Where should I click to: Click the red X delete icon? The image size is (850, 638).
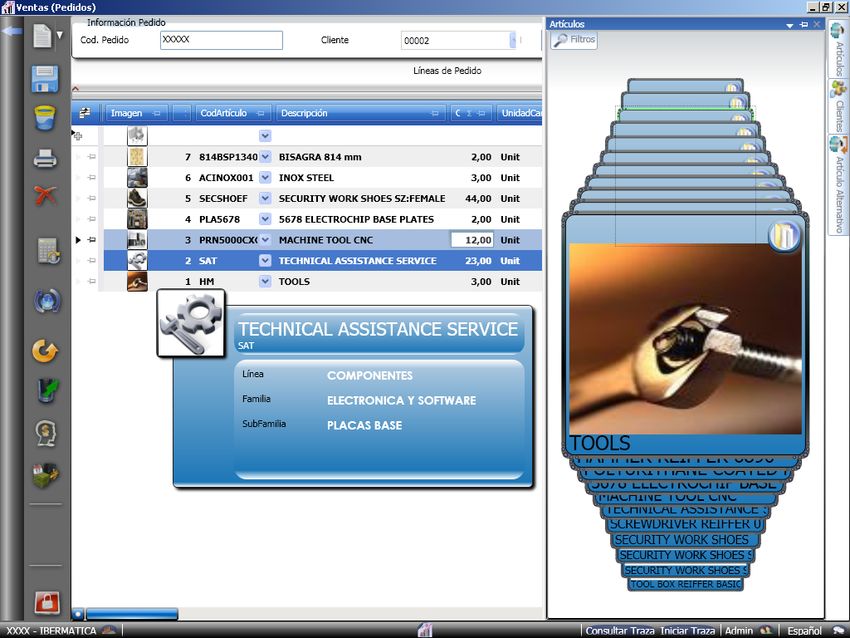tap(45, 195)
